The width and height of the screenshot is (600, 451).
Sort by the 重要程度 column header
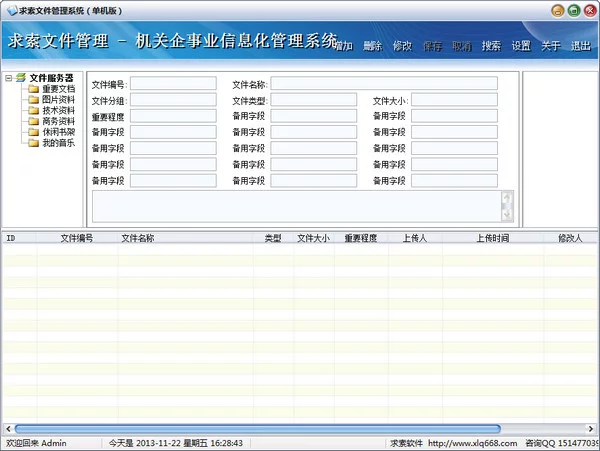pos(361,238)
